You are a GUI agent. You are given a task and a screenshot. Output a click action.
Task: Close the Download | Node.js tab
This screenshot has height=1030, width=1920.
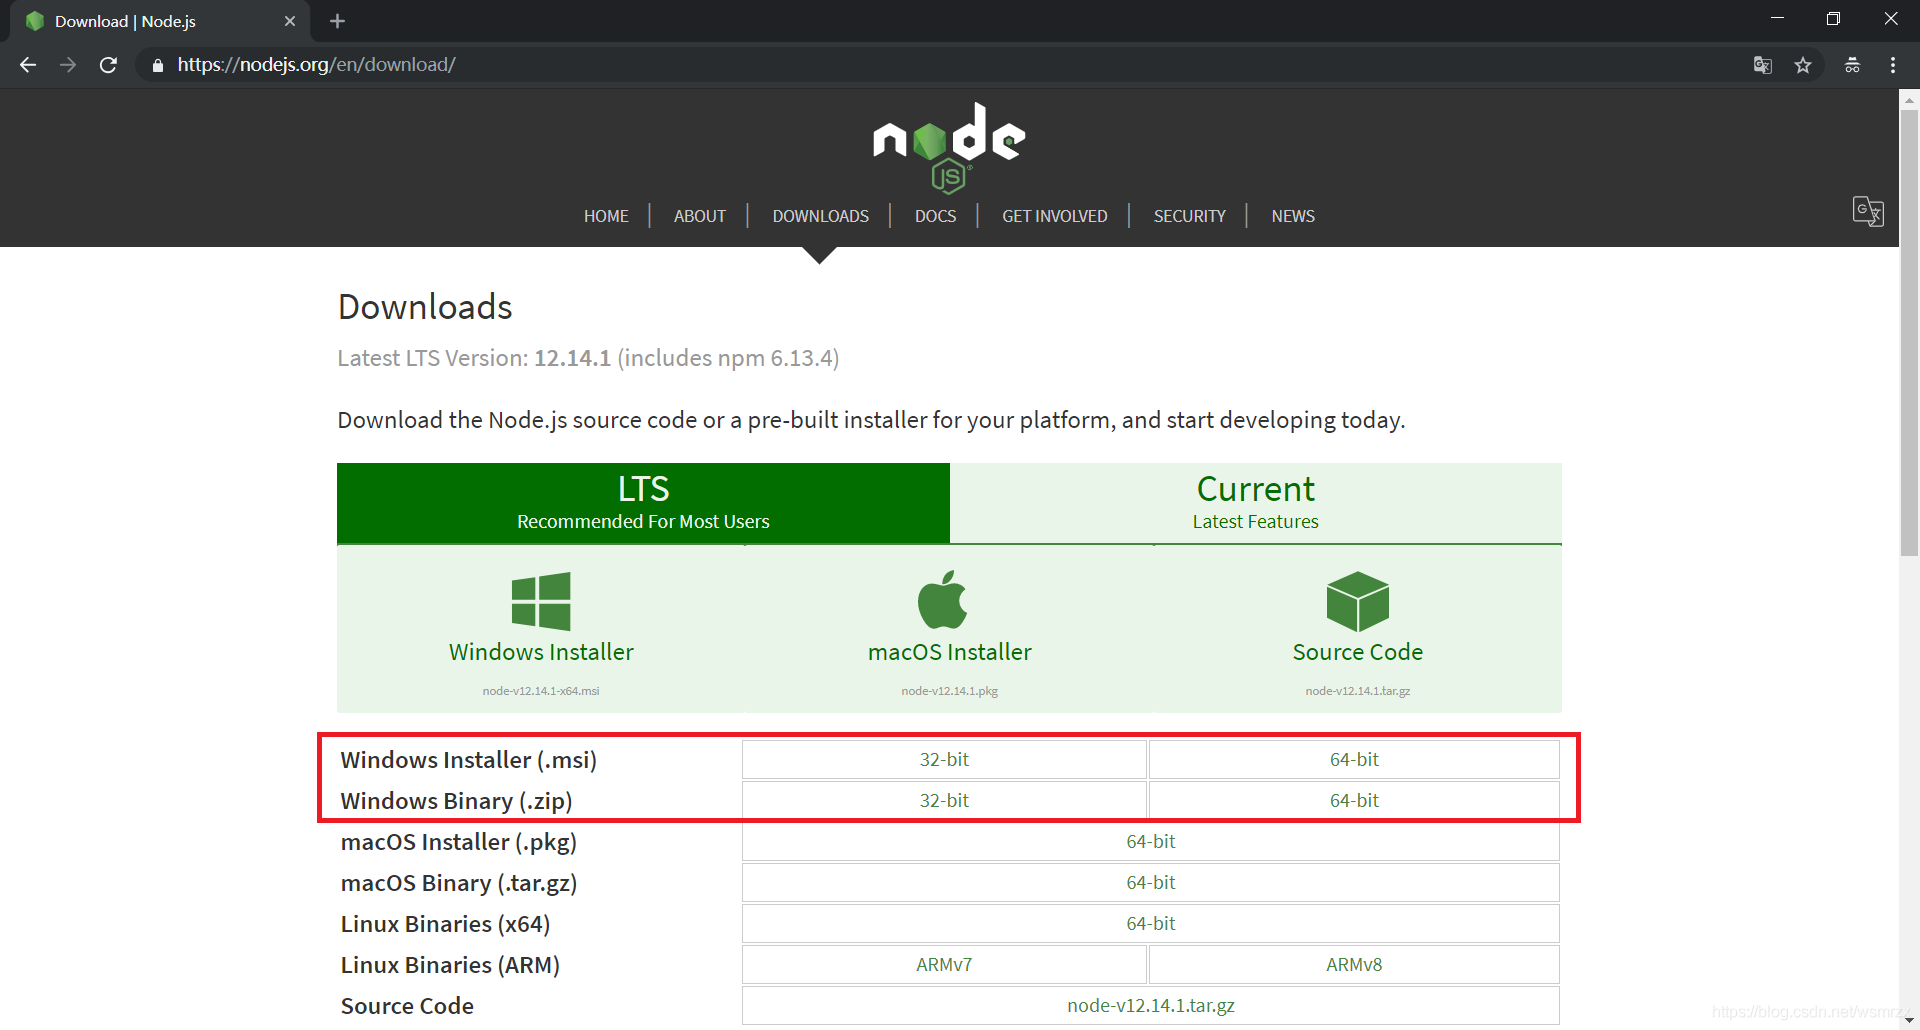click(x=290, y=21)
